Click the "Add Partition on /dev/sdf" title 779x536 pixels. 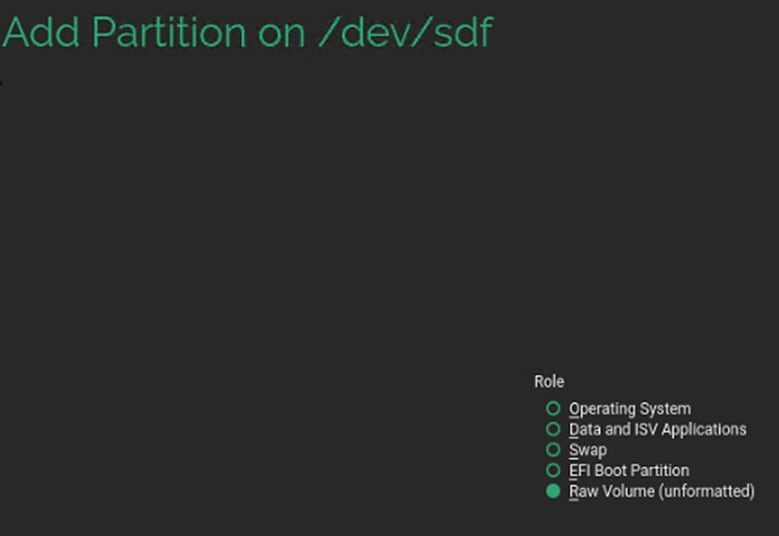pos(247,33)
